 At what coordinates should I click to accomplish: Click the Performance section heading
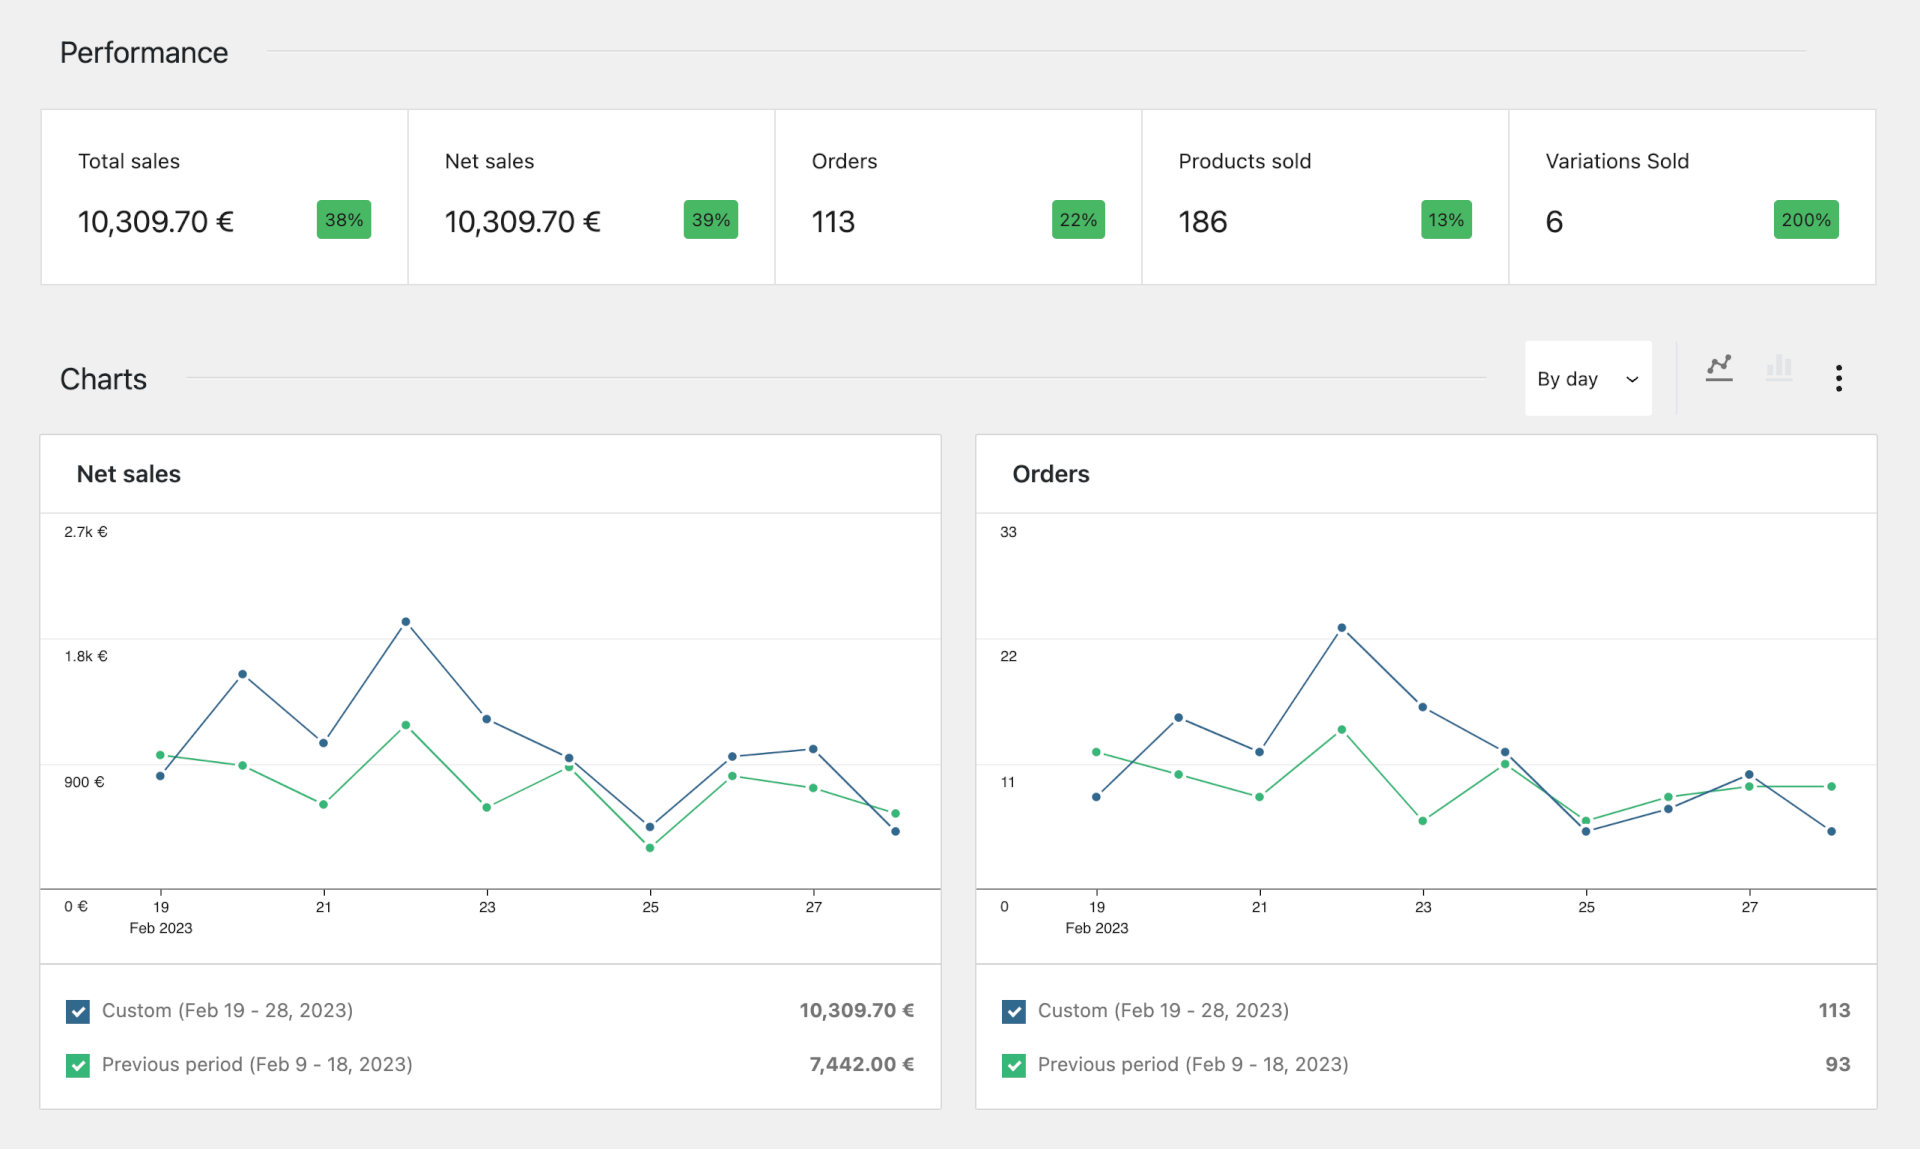point(144,52)
